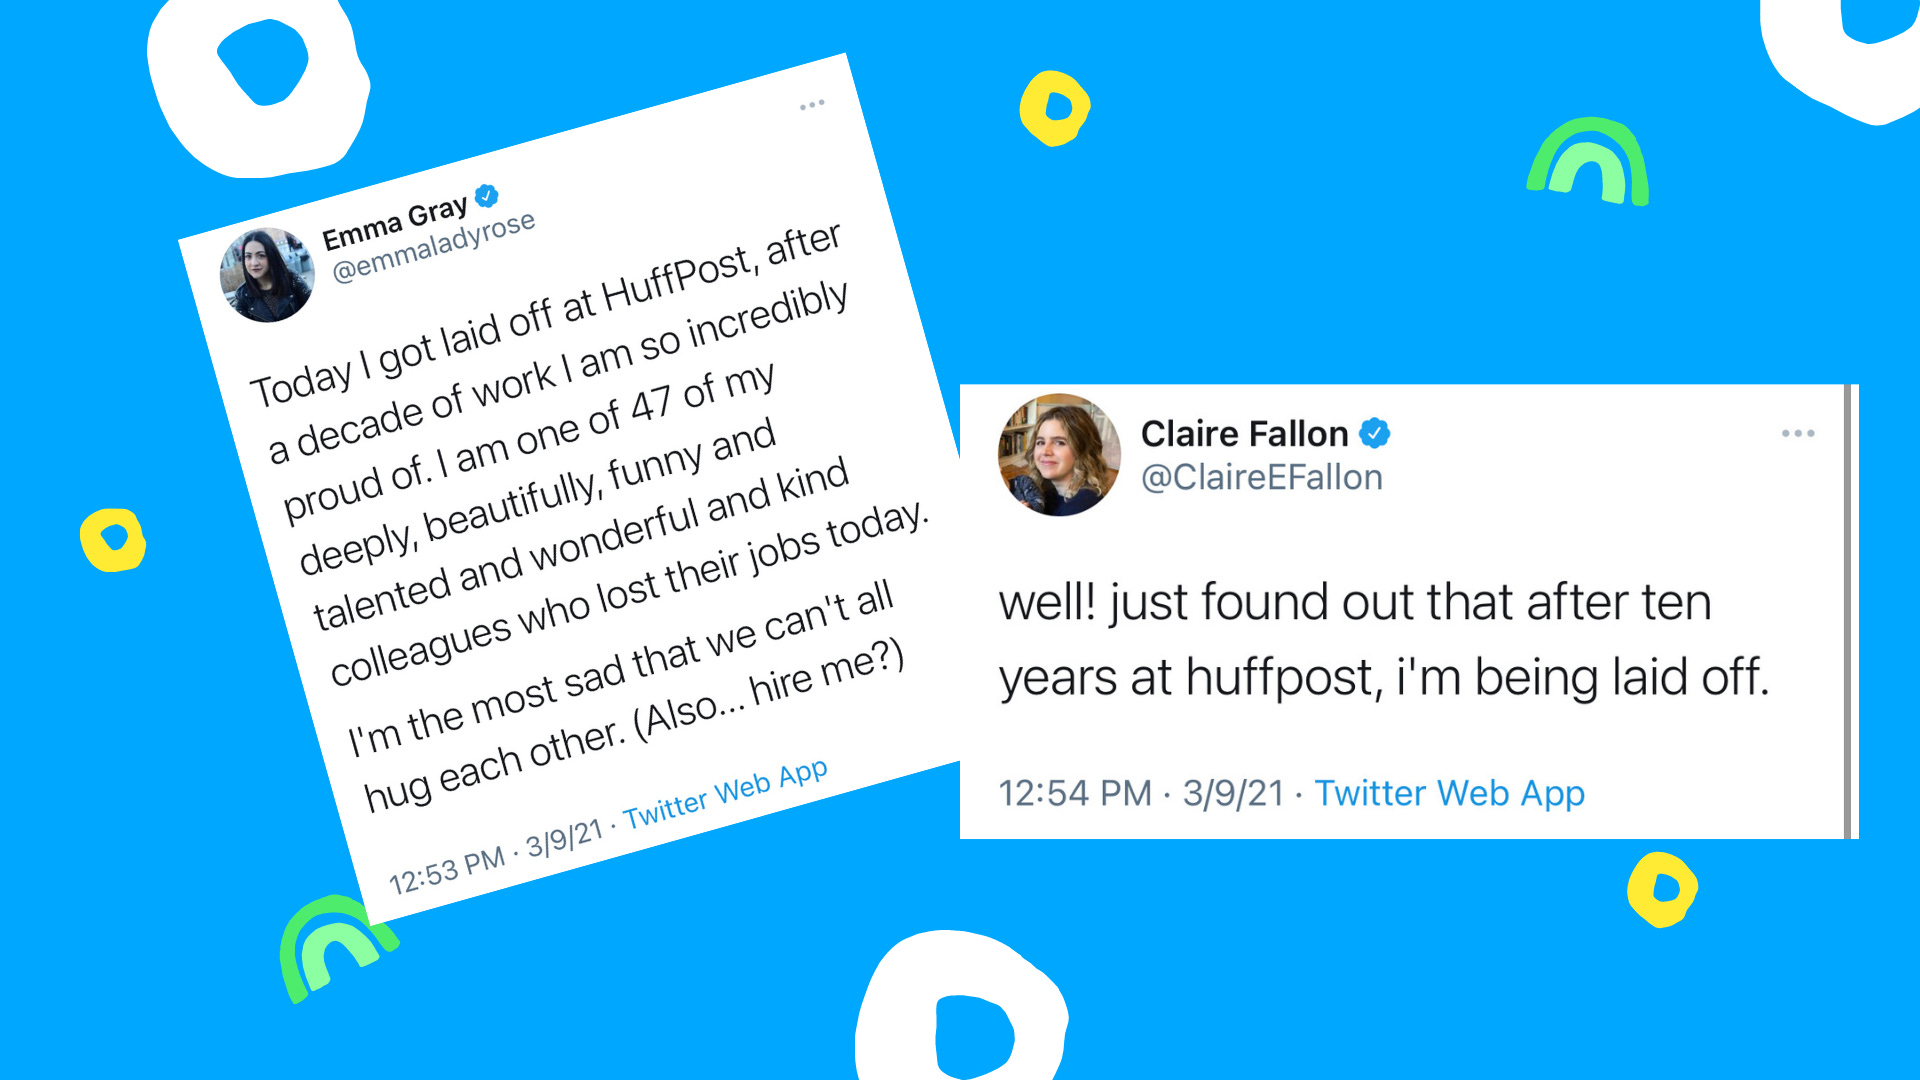Open the more options menu on Emma Gray's tweet
Screen dimensions: 1920x1080
coord(814,103)
